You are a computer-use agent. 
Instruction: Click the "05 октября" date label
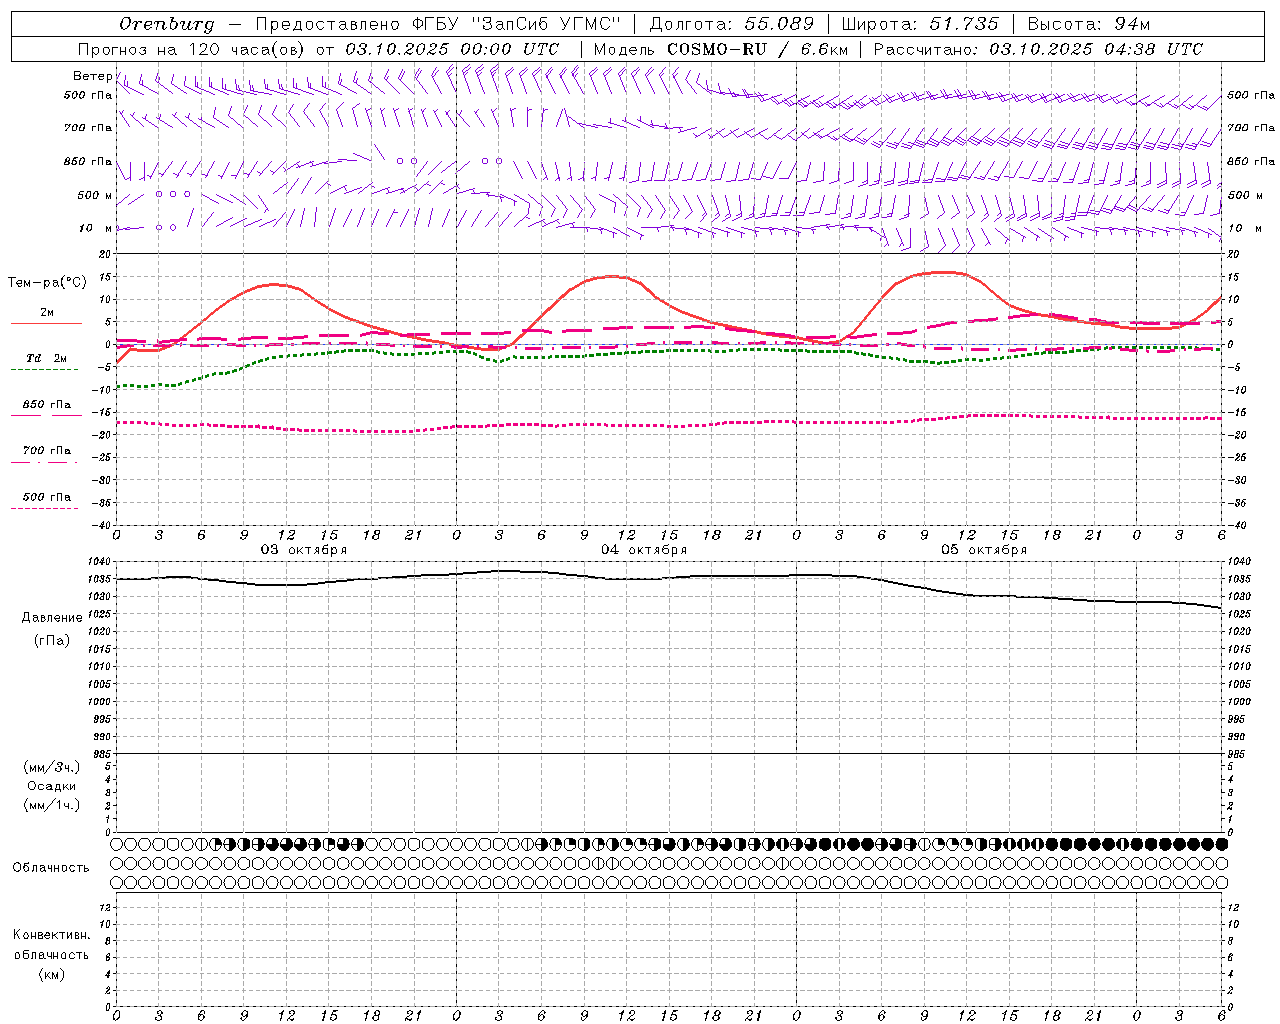[984, 550]
